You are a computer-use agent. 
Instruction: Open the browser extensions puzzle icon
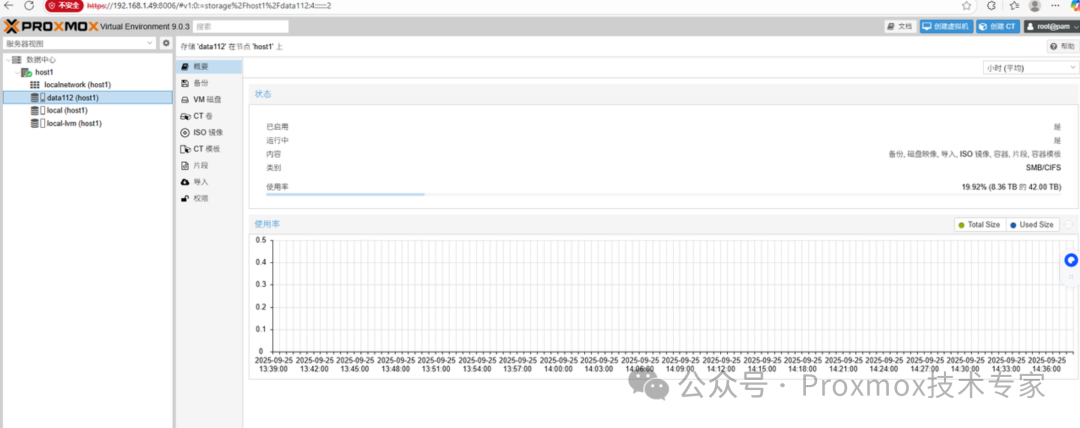coord(991,6)
